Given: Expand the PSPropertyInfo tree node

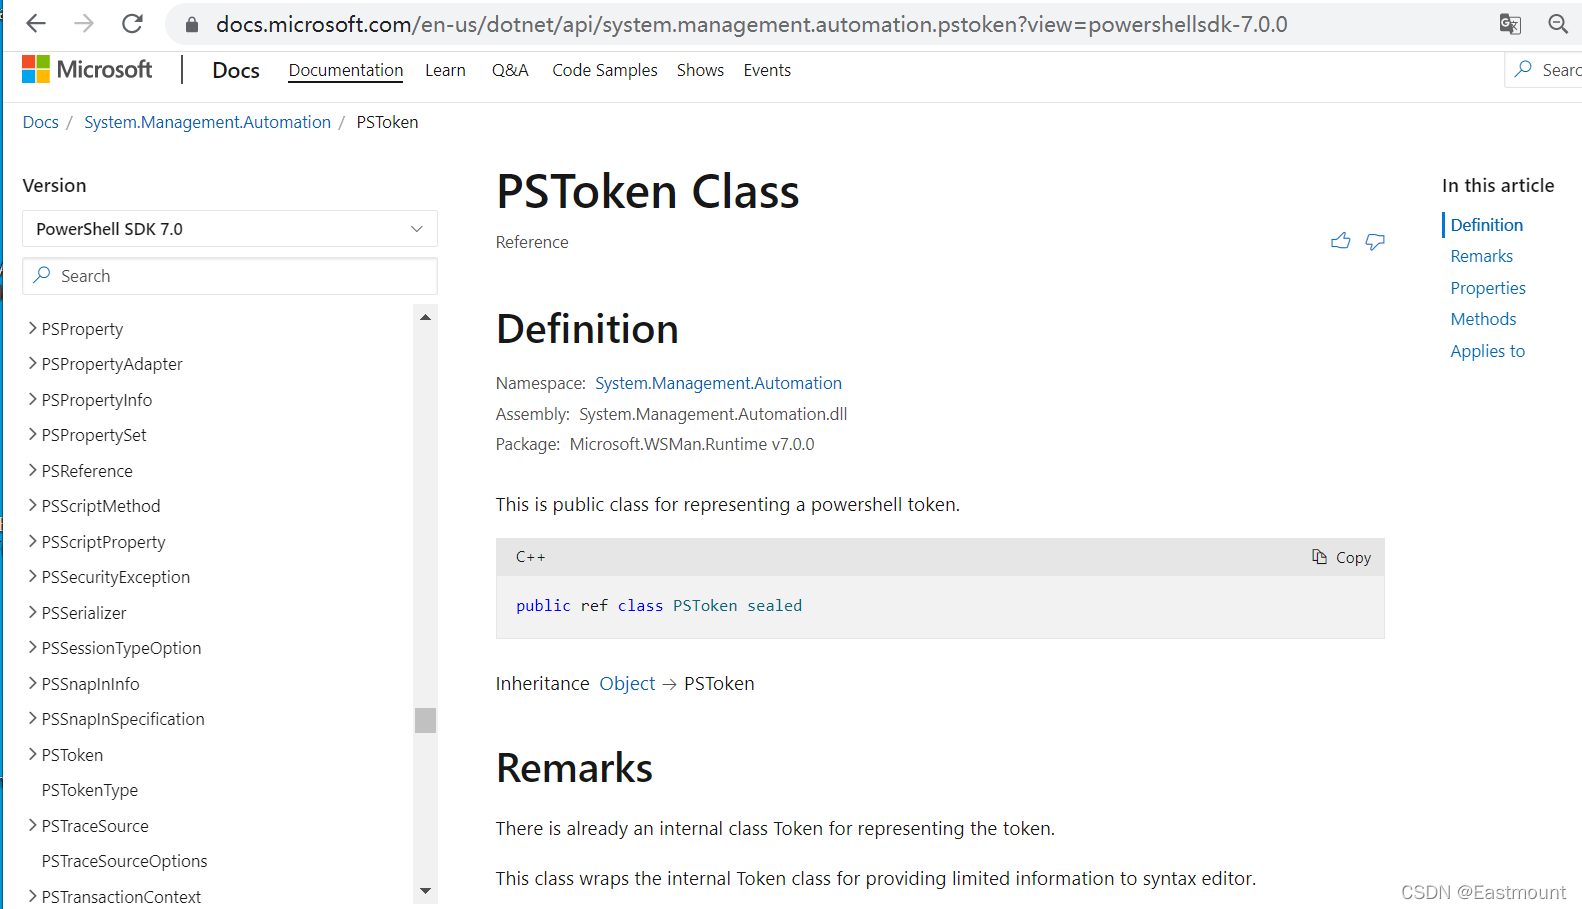Looking at the screenshot, I should point(33,399).
